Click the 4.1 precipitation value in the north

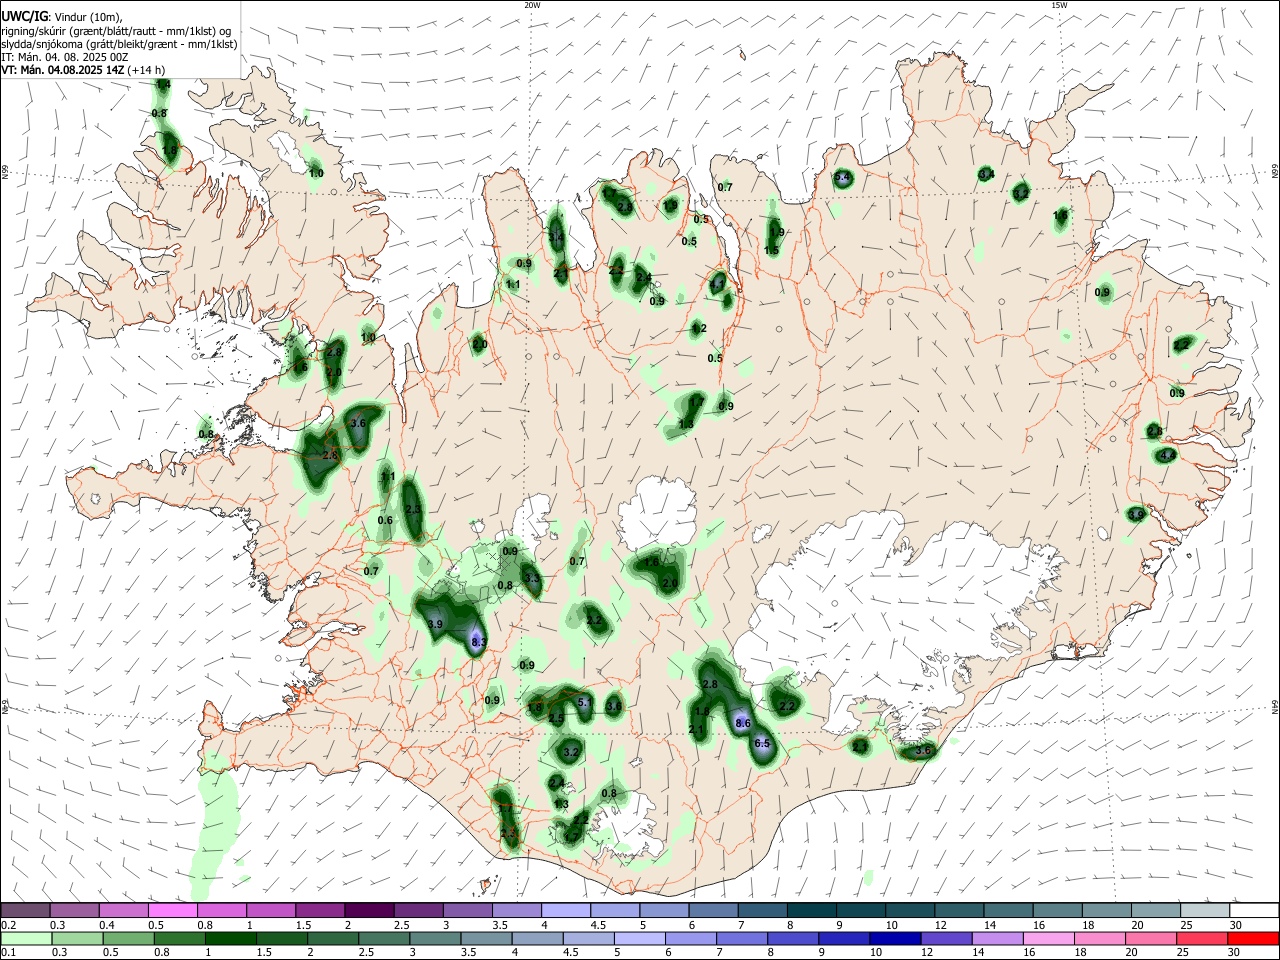pyautogui.click(x=717, y=285)
